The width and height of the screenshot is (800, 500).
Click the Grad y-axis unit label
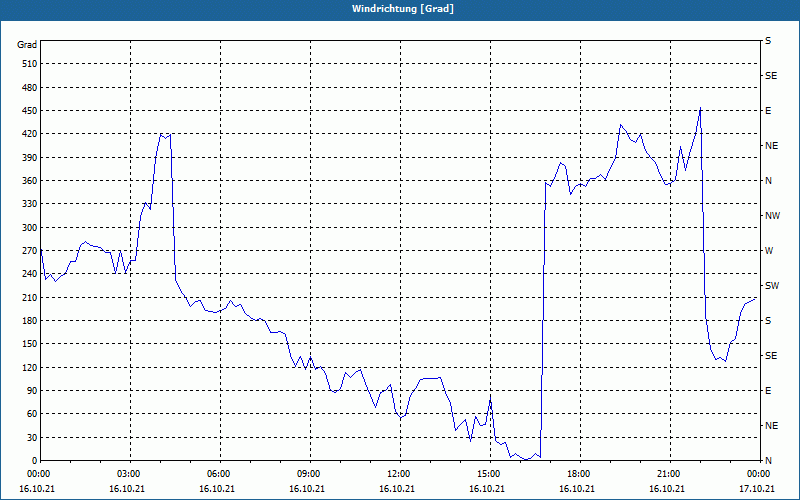click(x=27, y=45)
